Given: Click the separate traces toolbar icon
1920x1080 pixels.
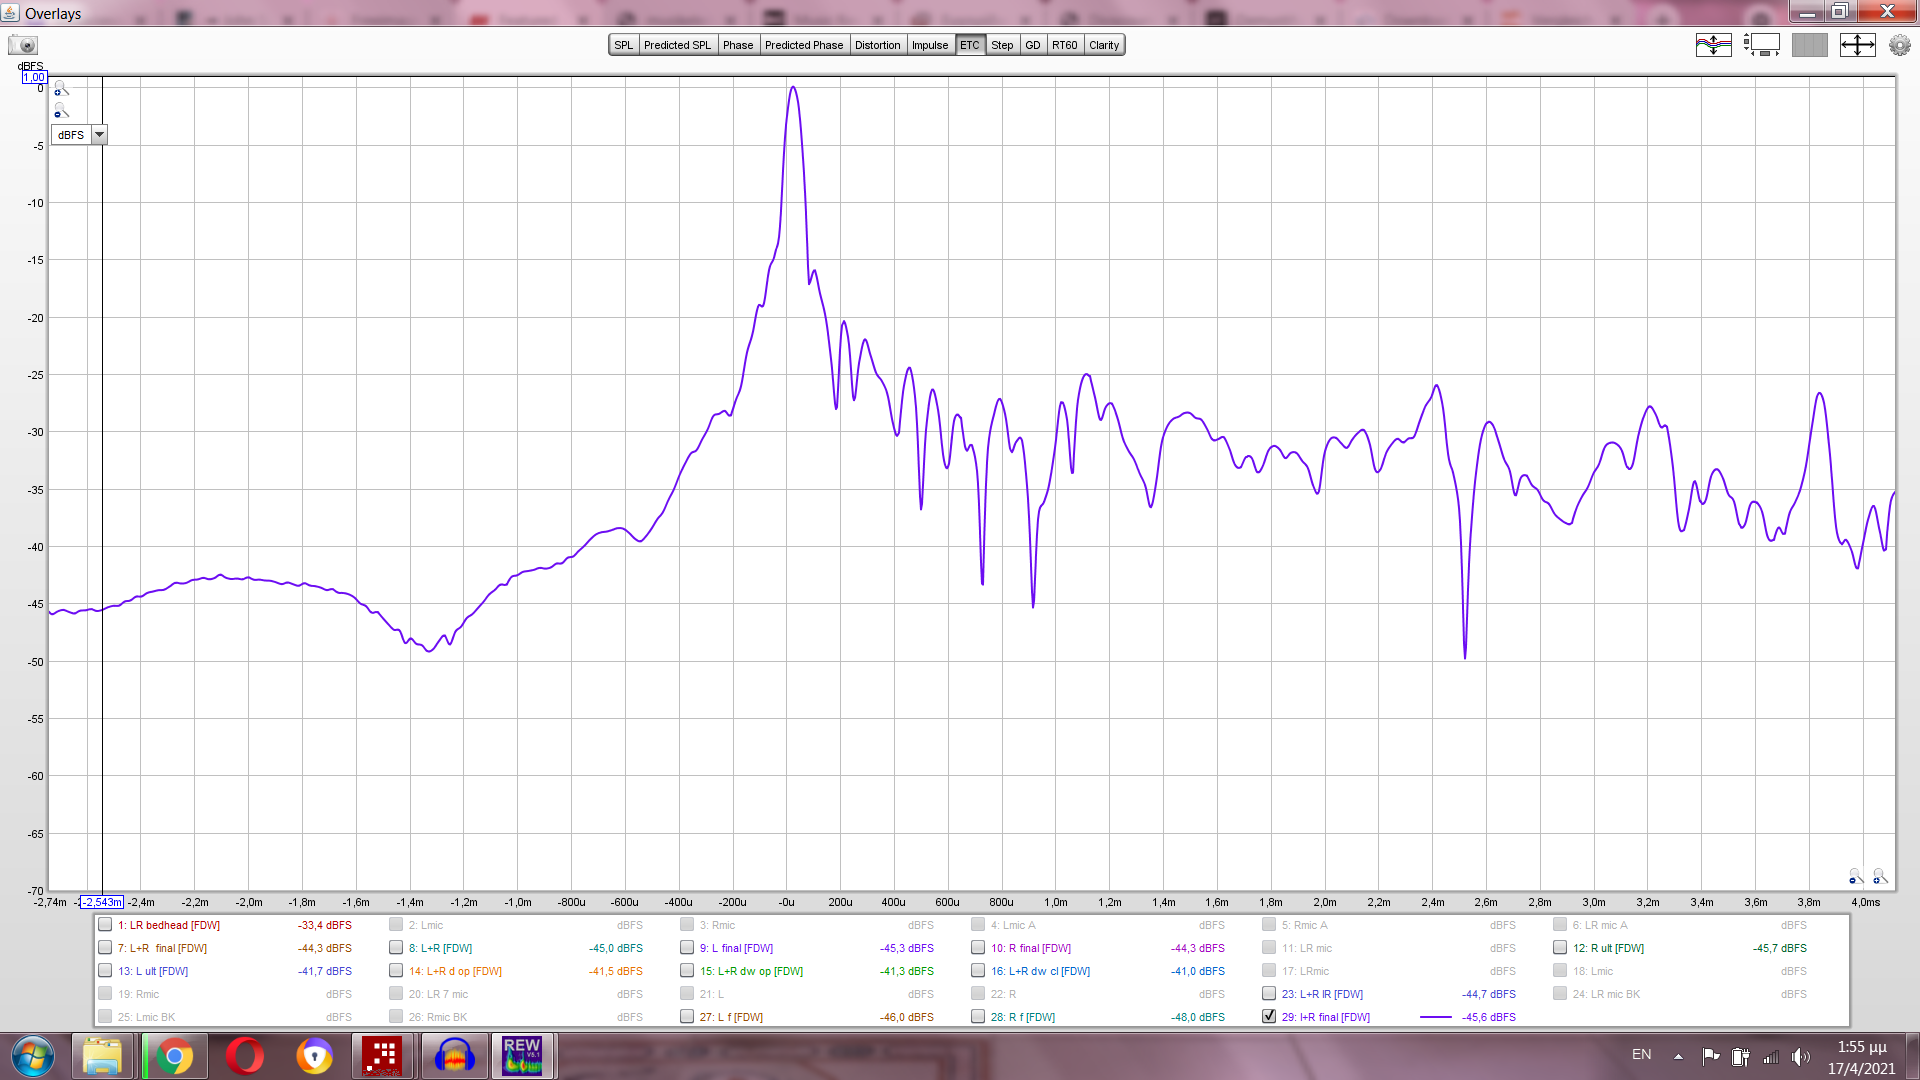Looking at the screenshot, I should pos(1713,45).
